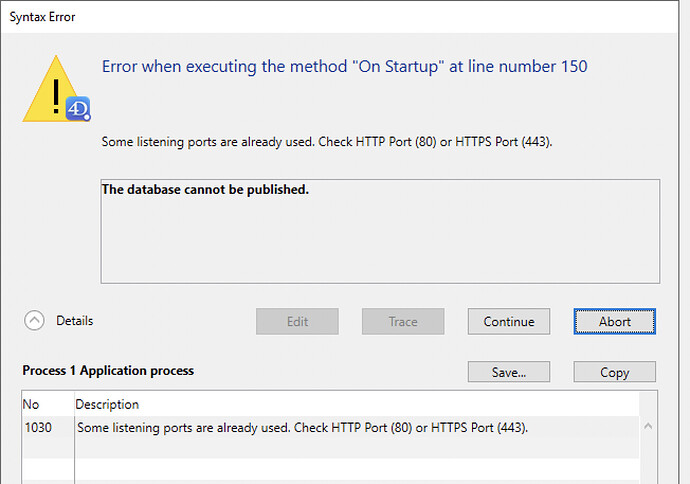Click the HTTP Port message below heading
Viewport: 690px width, 484px height.
tap(327, 142)
